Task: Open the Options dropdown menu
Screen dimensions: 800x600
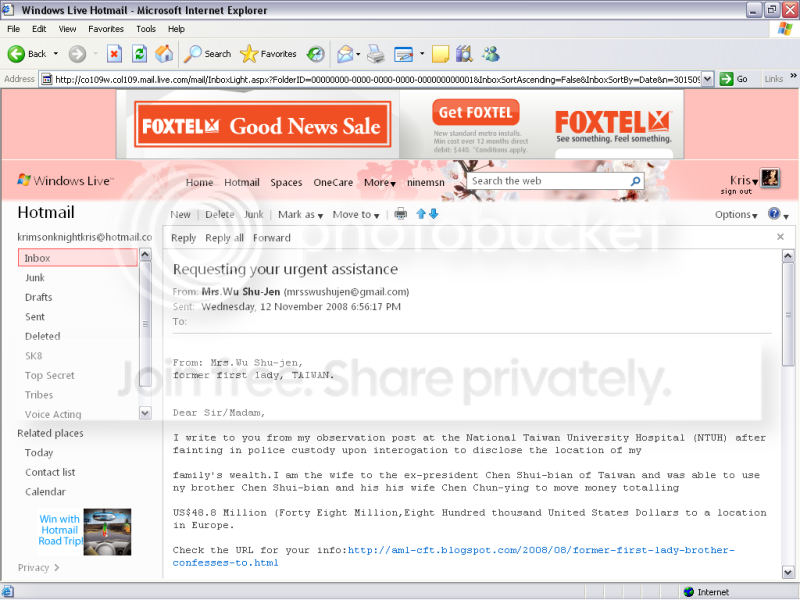Action: pyautogui.click(x=736, y=215)
